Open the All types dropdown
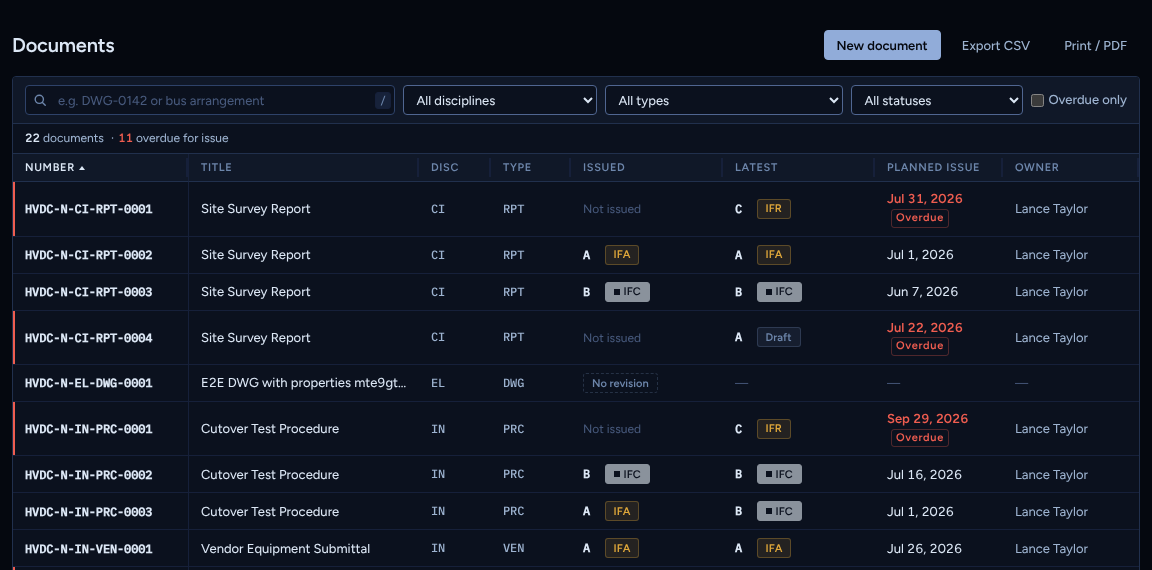The height and width of the screenshot is (570, 1152). pyautogui.click(x=723, y=101)
